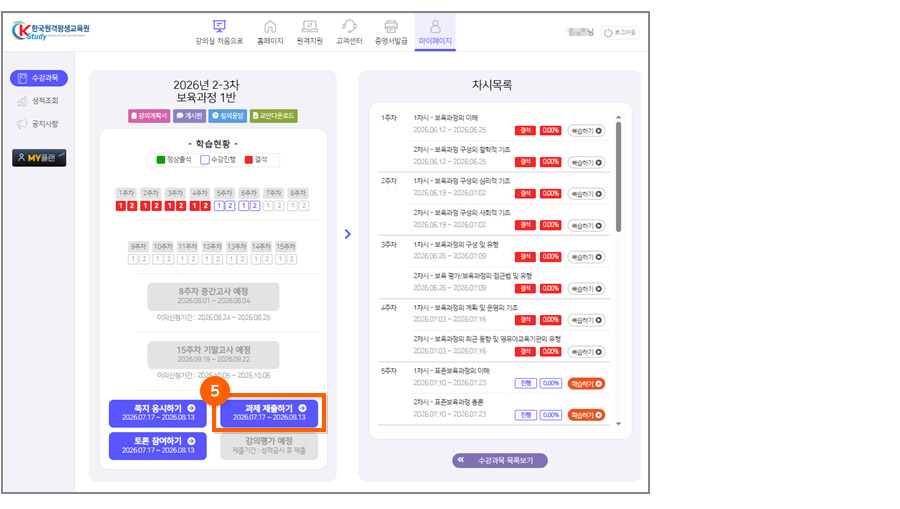This screenshot has height=509, width=900.
Task: Select 1주차 first session red box
Action: pos(121,206)
